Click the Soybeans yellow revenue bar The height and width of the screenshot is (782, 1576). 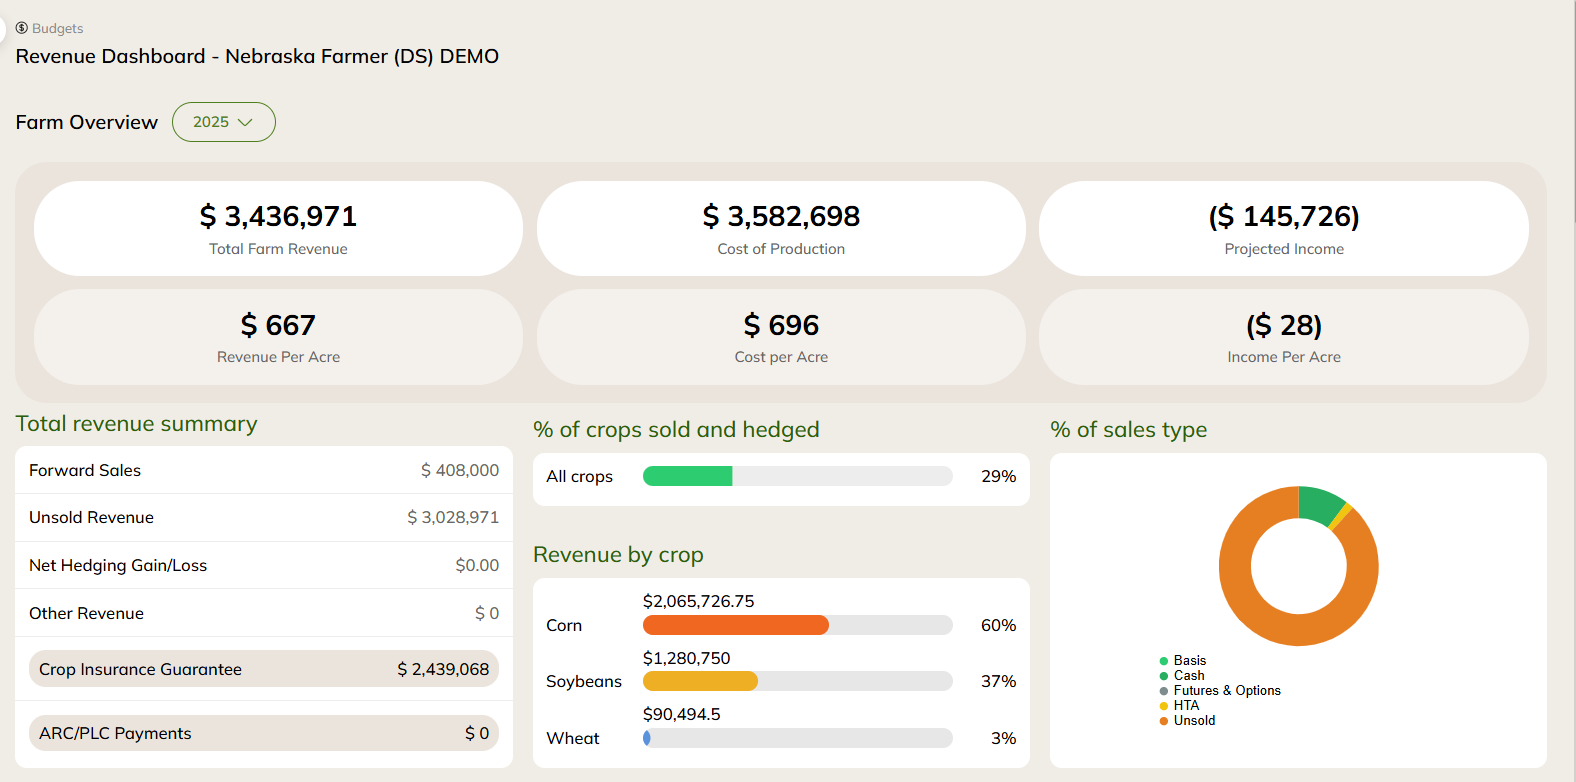pyautogui.click(x=700, y=681)
